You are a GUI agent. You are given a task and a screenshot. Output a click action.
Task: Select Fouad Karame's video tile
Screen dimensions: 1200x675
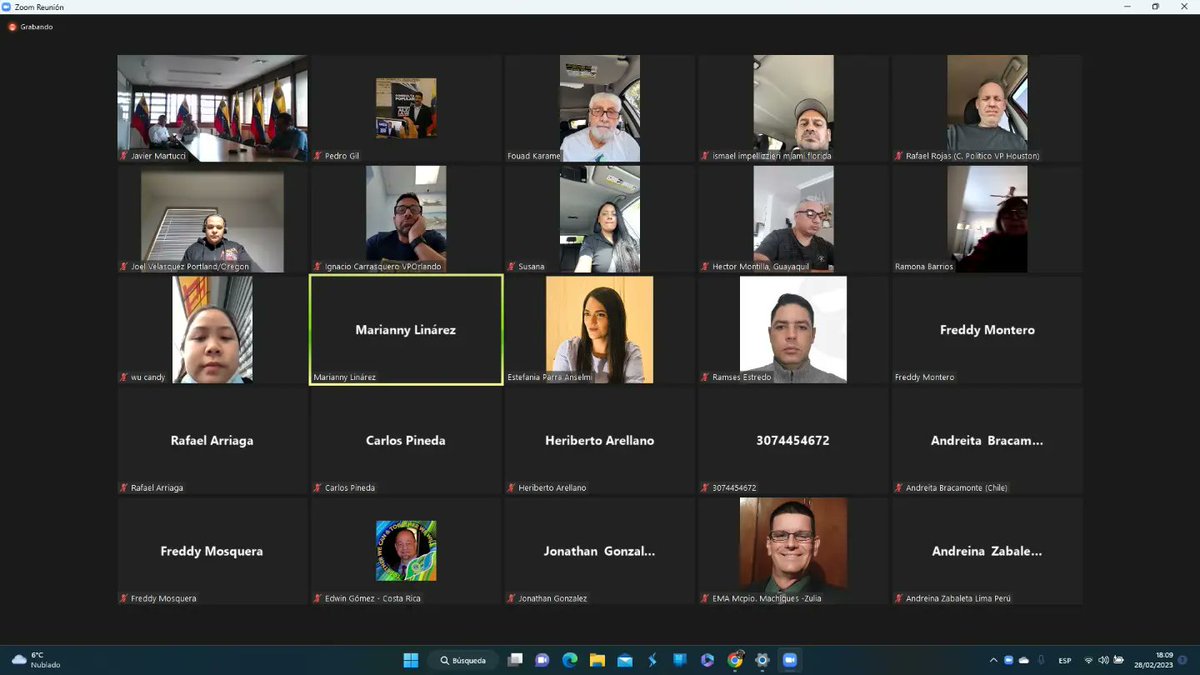pos(600,108)
